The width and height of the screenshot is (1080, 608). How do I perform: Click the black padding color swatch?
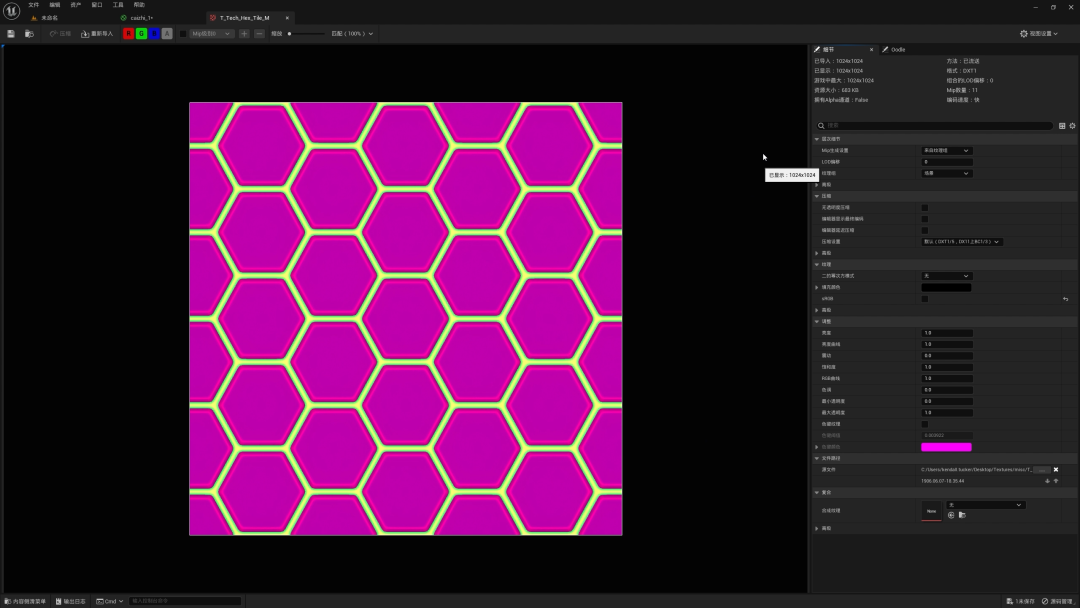click(x=946, y=287)
